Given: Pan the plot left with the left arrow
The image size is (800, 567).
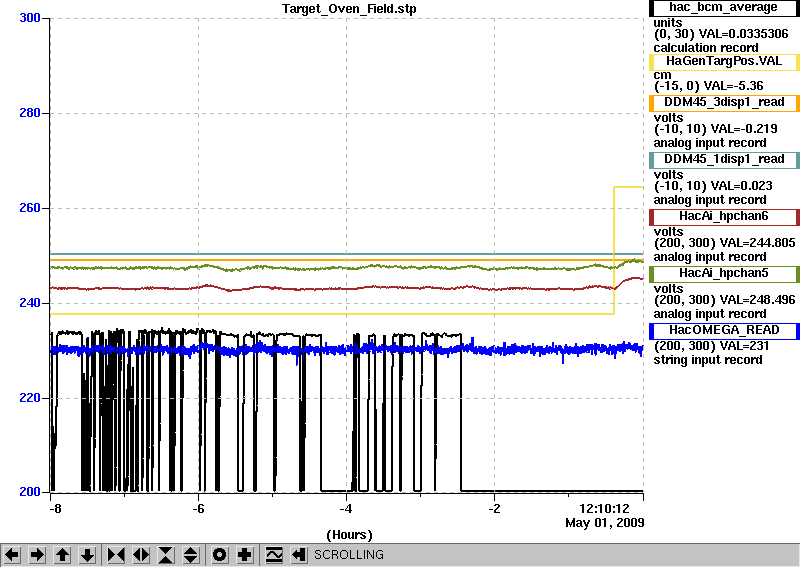Looking at the screenshot, I should tap(12, 555).
